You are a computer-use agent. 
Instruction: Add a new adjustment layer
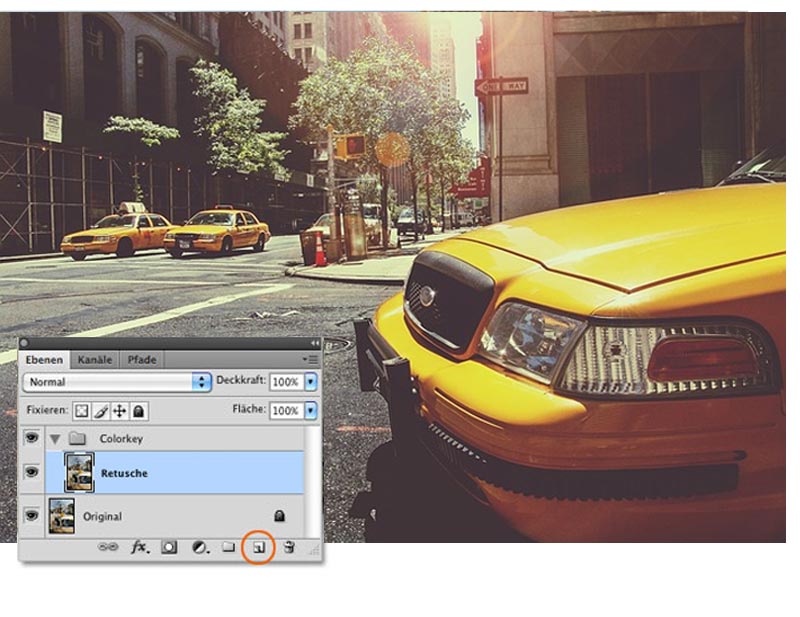(199, 547)
